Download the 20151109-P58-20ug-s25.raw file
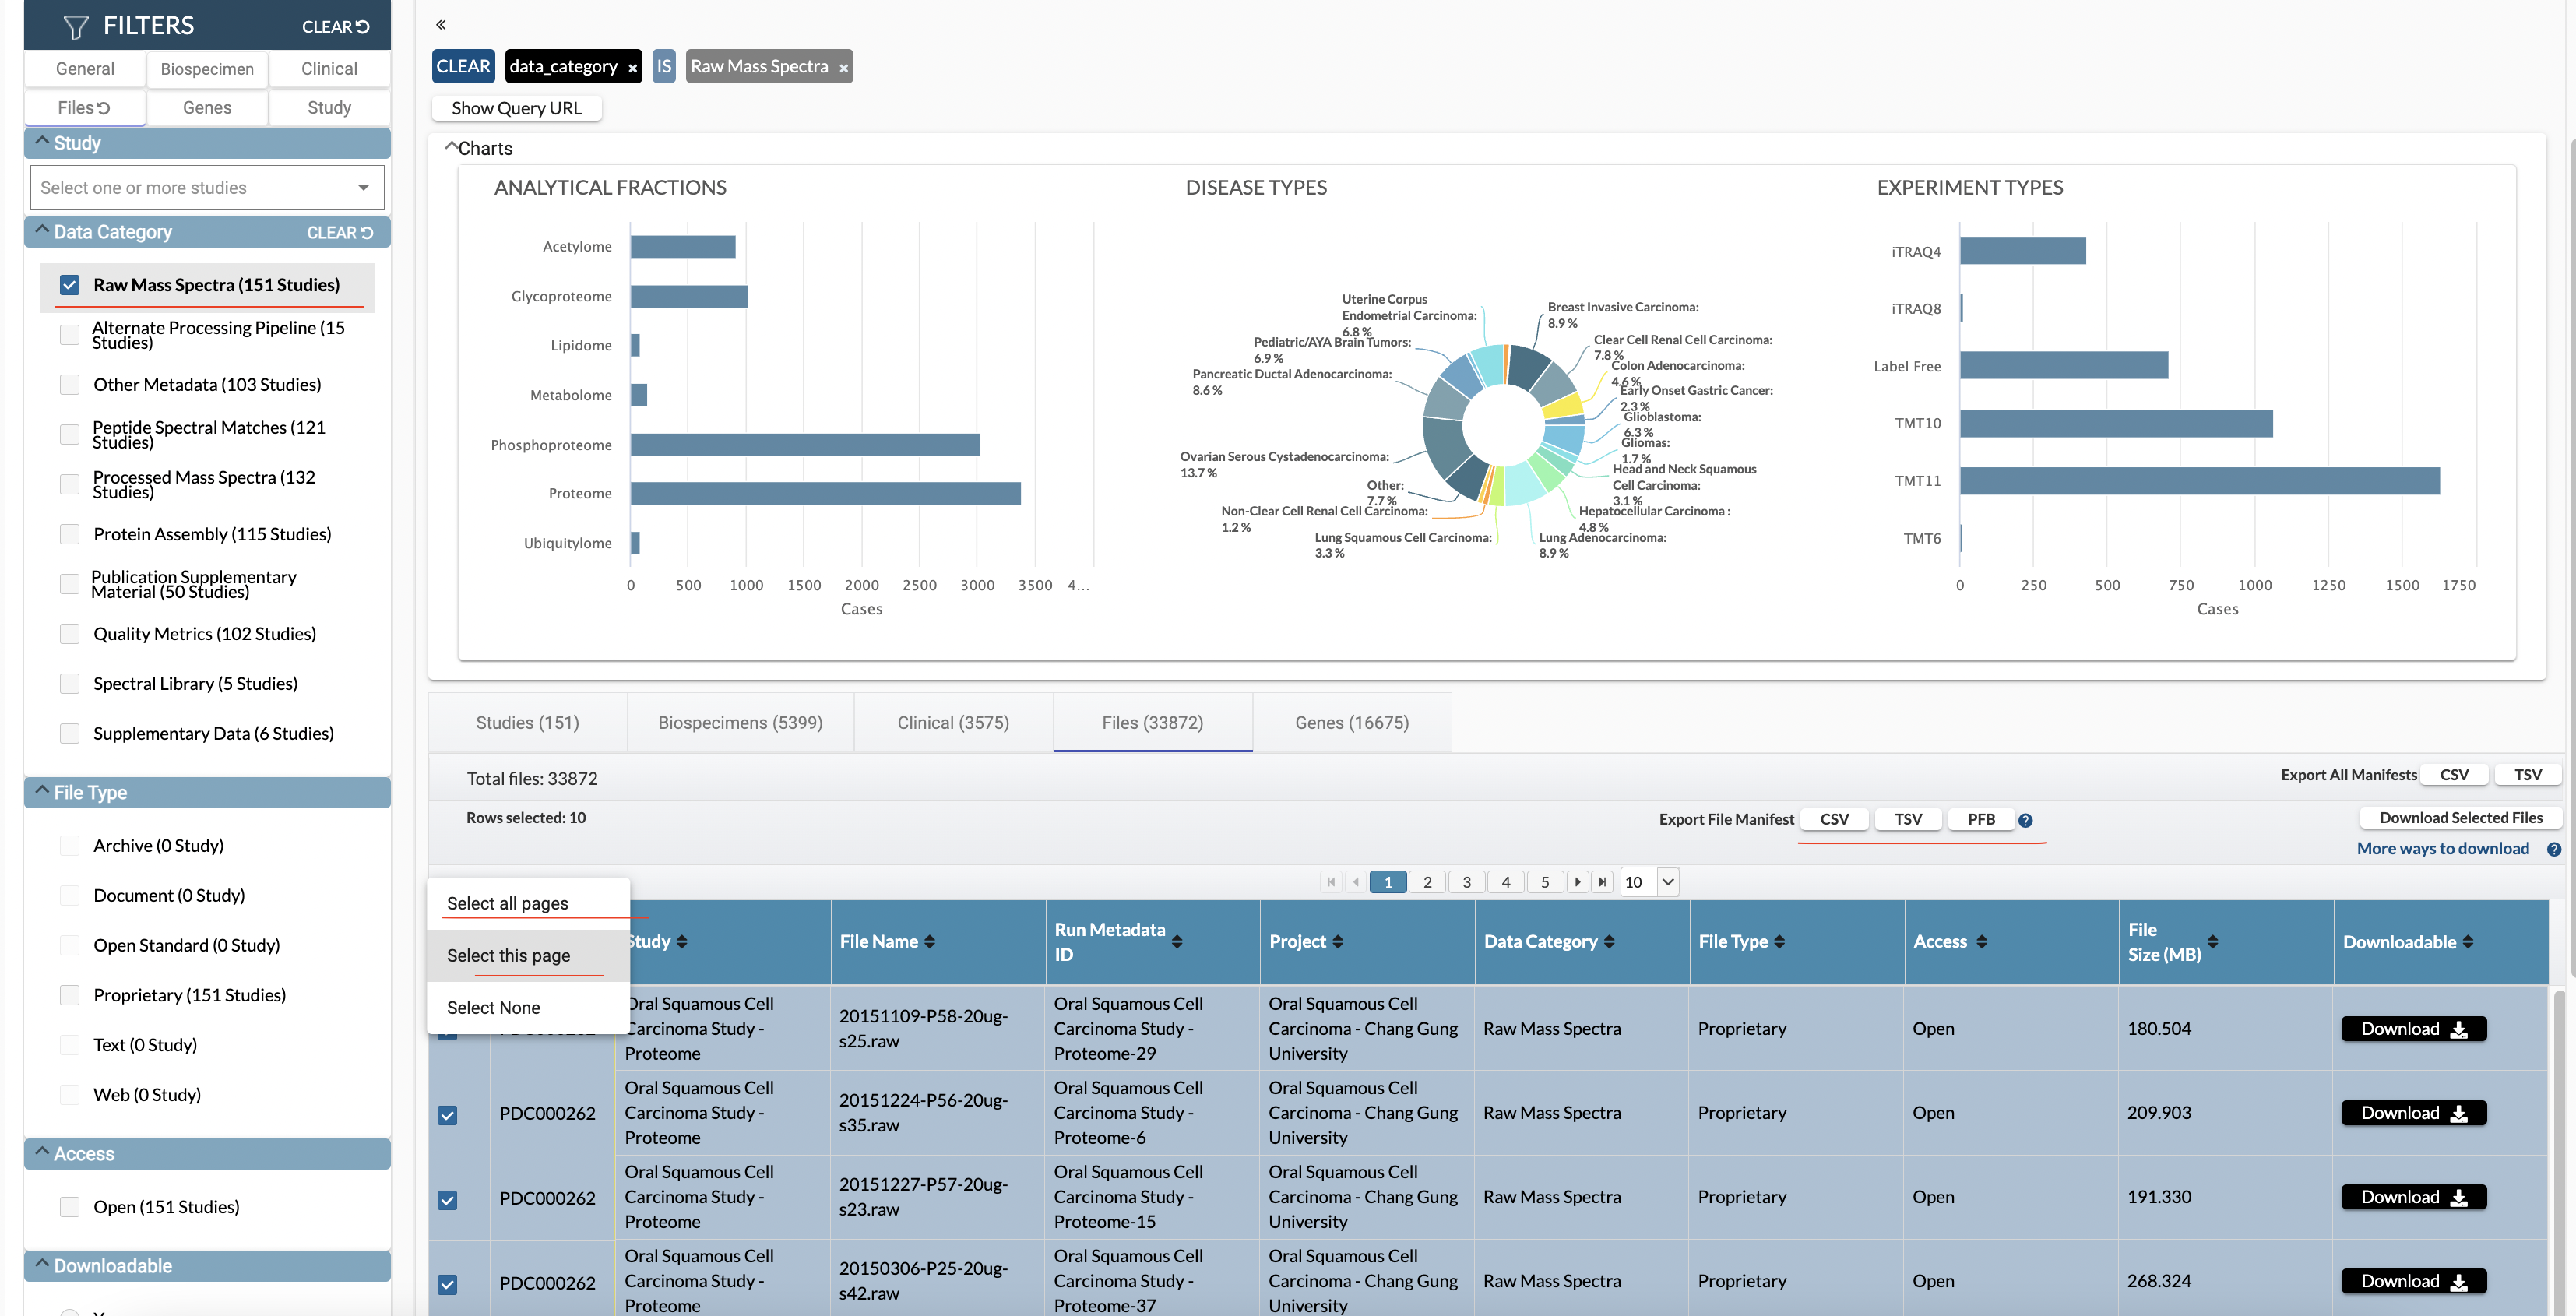This screenshot has height=1316, width=2576. (x=2412, y=1029)
